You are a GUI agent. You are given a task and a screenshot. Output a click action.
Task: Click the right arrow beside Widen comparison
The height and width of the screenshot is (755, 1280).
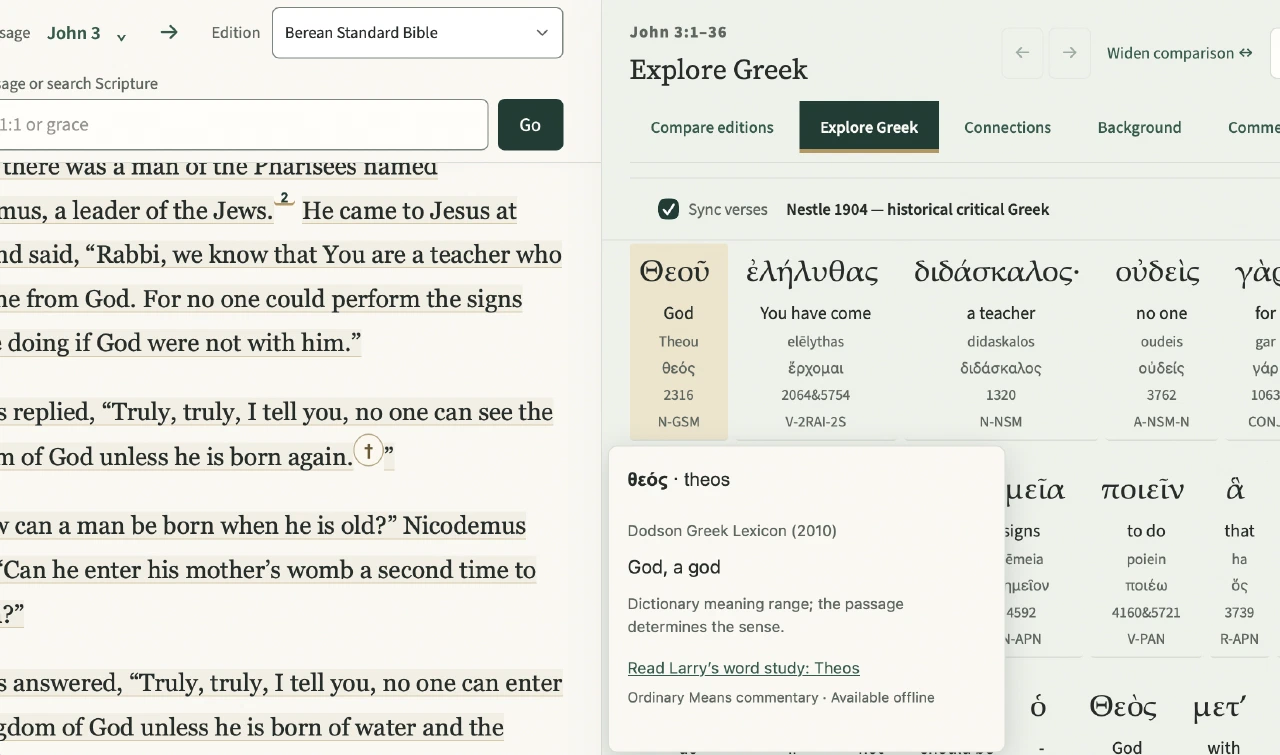[x=1070, y=53]
